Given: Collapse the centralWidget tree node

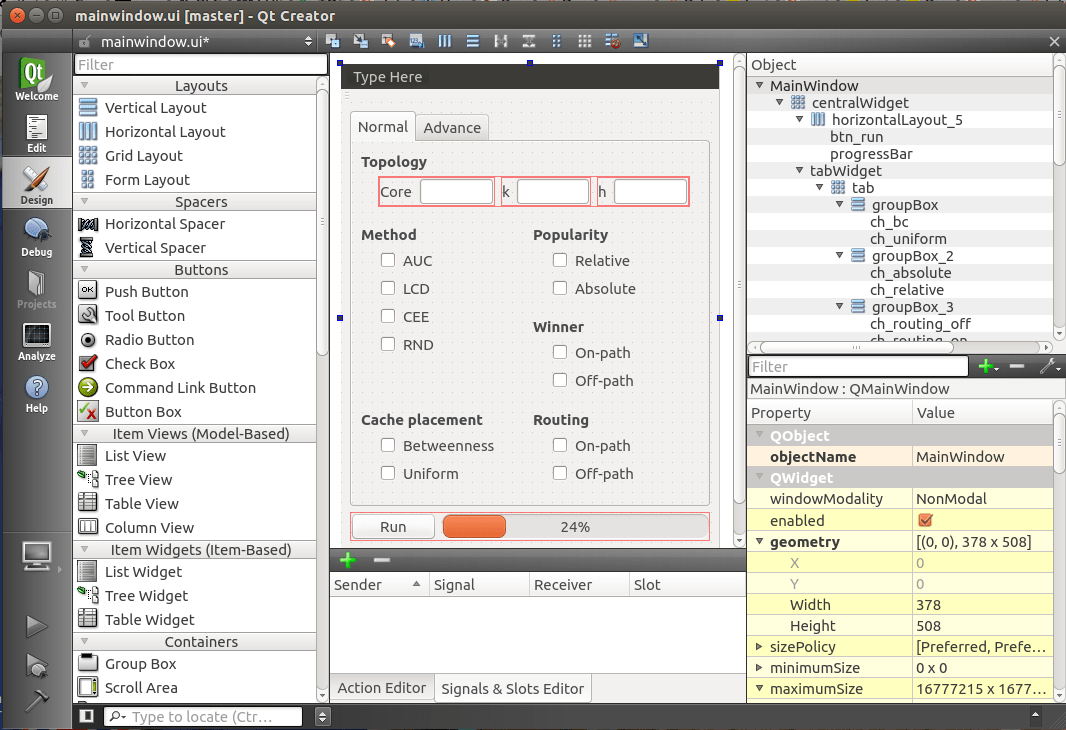Looking at the screenshot, I should click(780, 103).
